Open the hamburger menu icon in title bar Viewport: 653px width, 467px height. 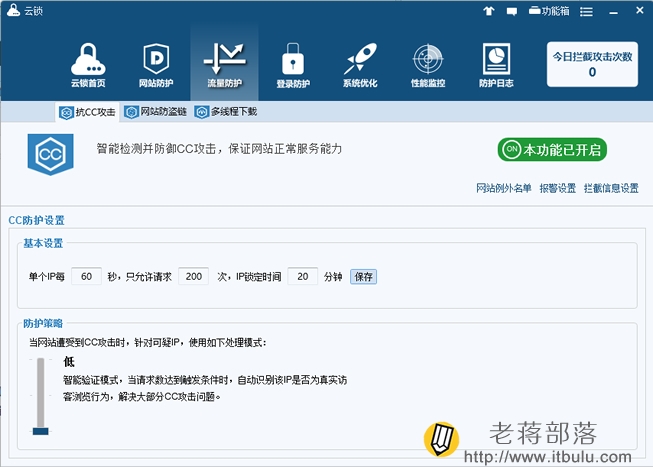pyautogui.click(x=586, y=12)
